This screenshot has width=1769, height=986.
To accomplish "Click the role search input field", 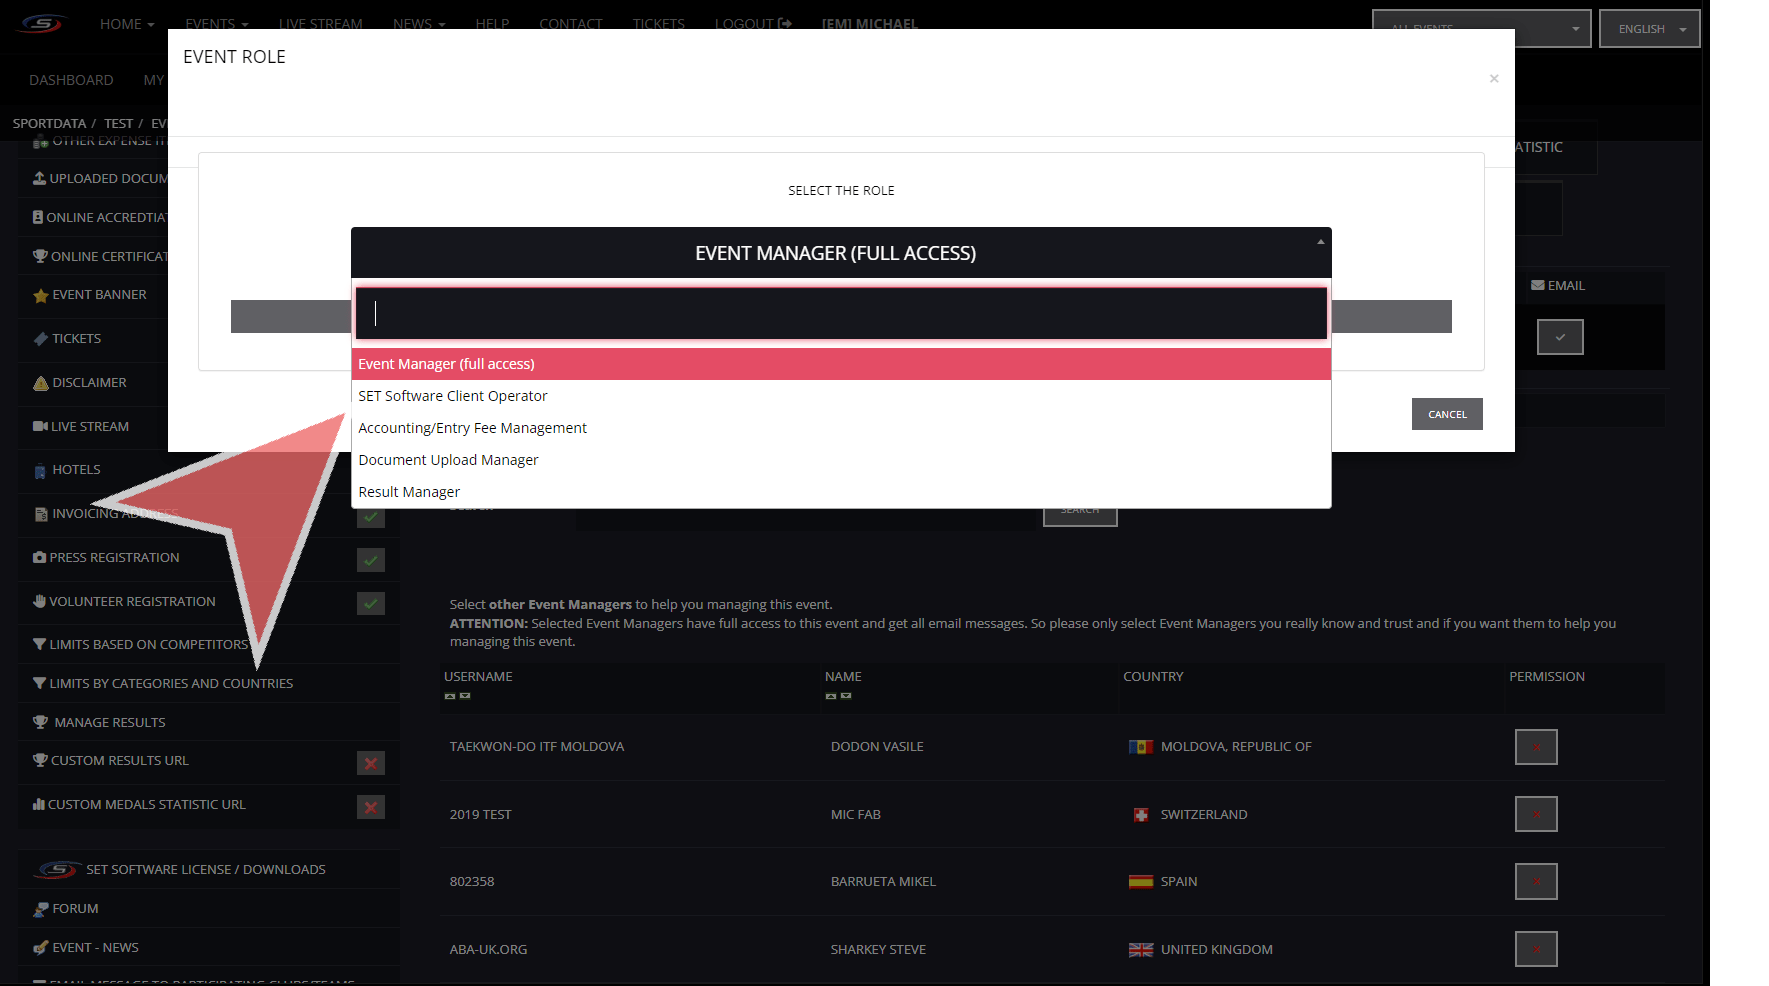I will pos(840,314).
